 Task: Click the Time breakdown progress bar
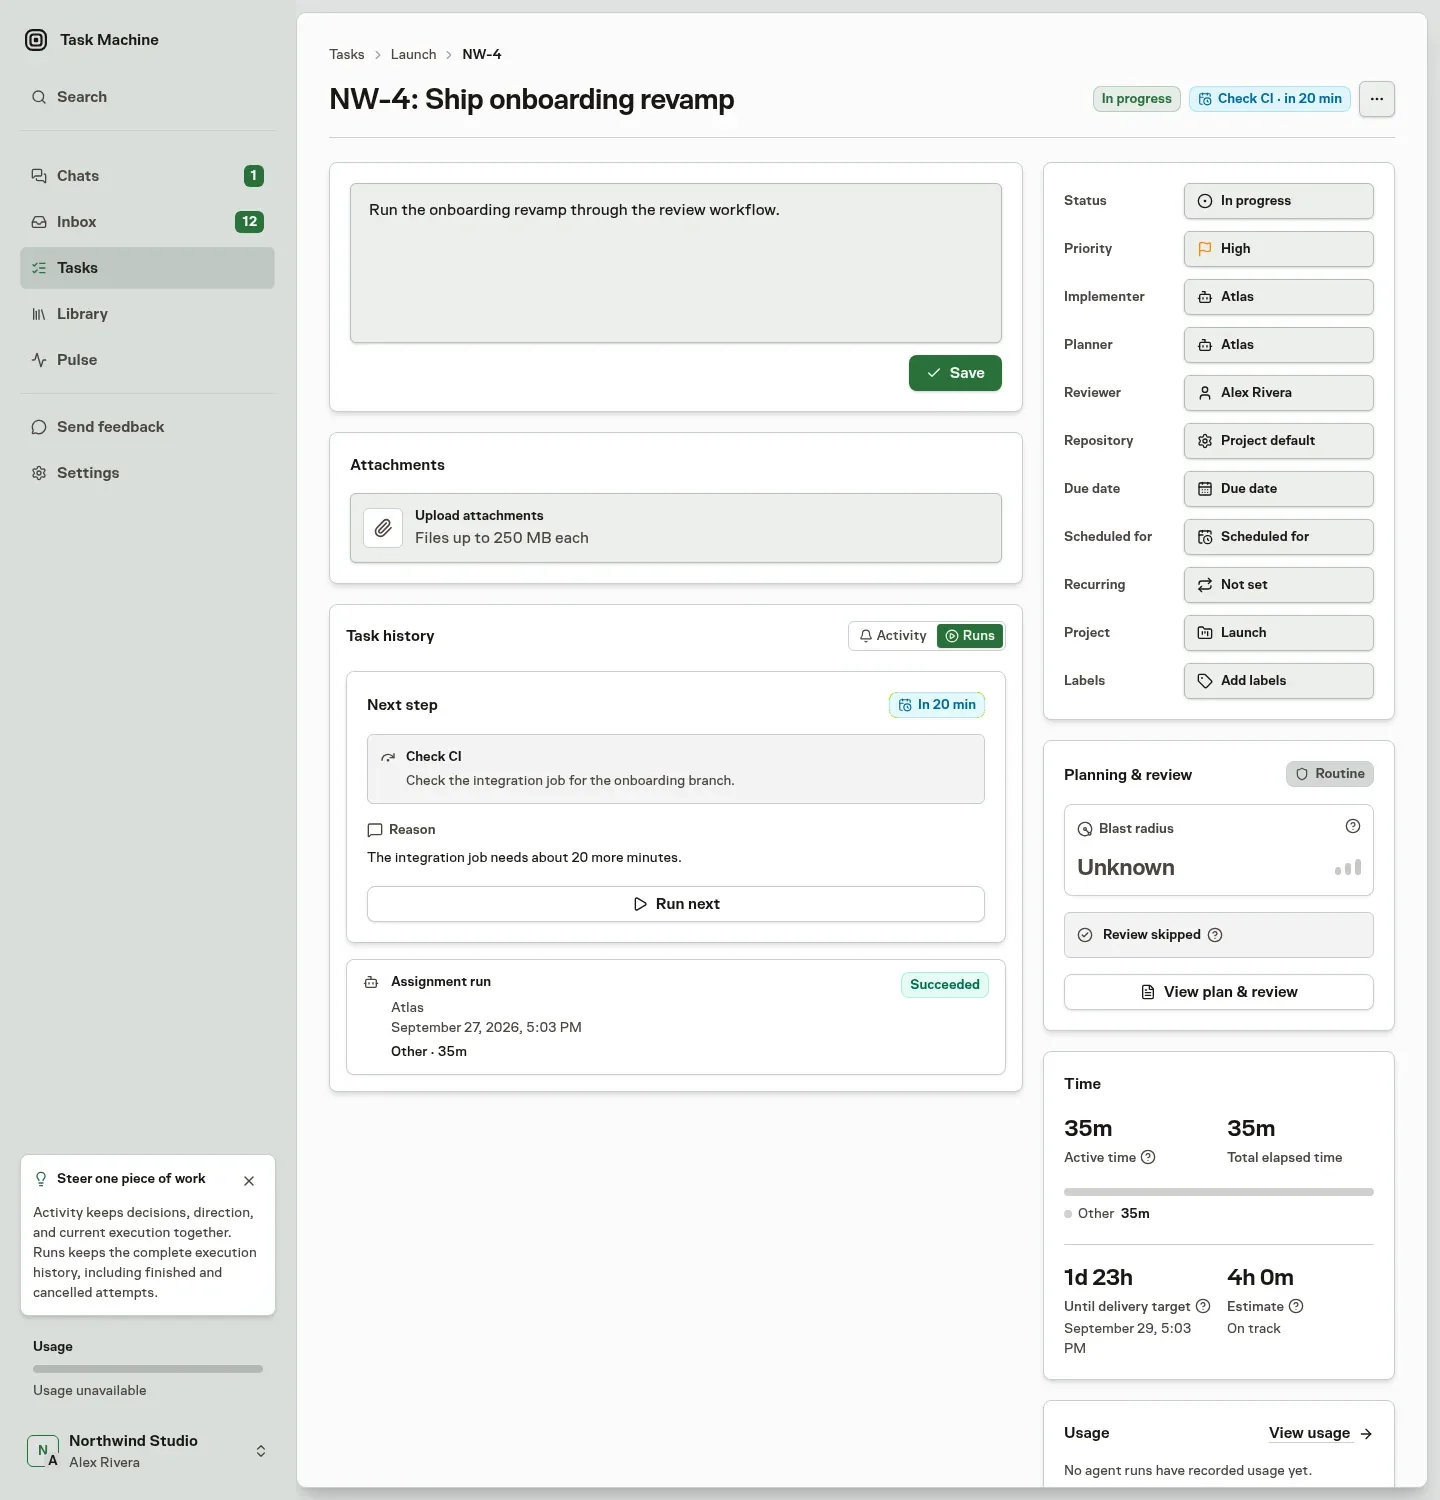click(x=1218, y=1192)
